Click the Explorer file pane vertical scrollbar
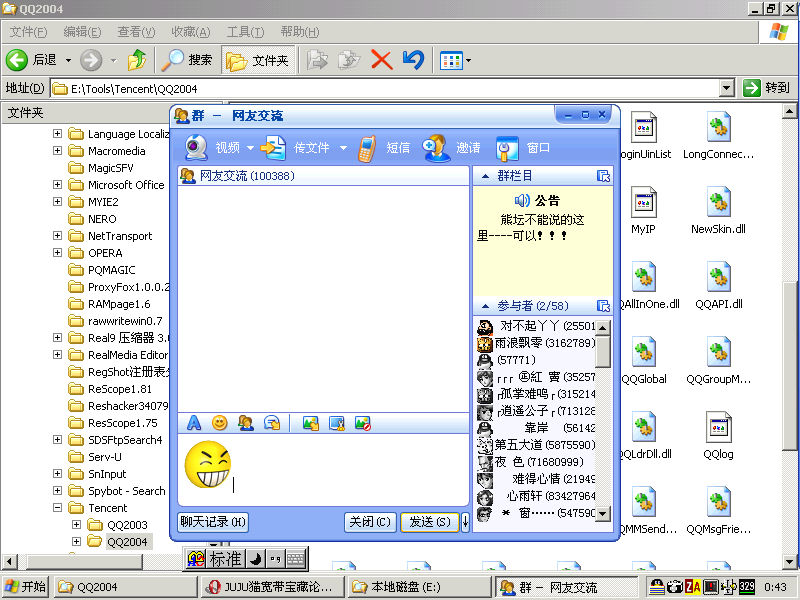 (x=790, y=365)
